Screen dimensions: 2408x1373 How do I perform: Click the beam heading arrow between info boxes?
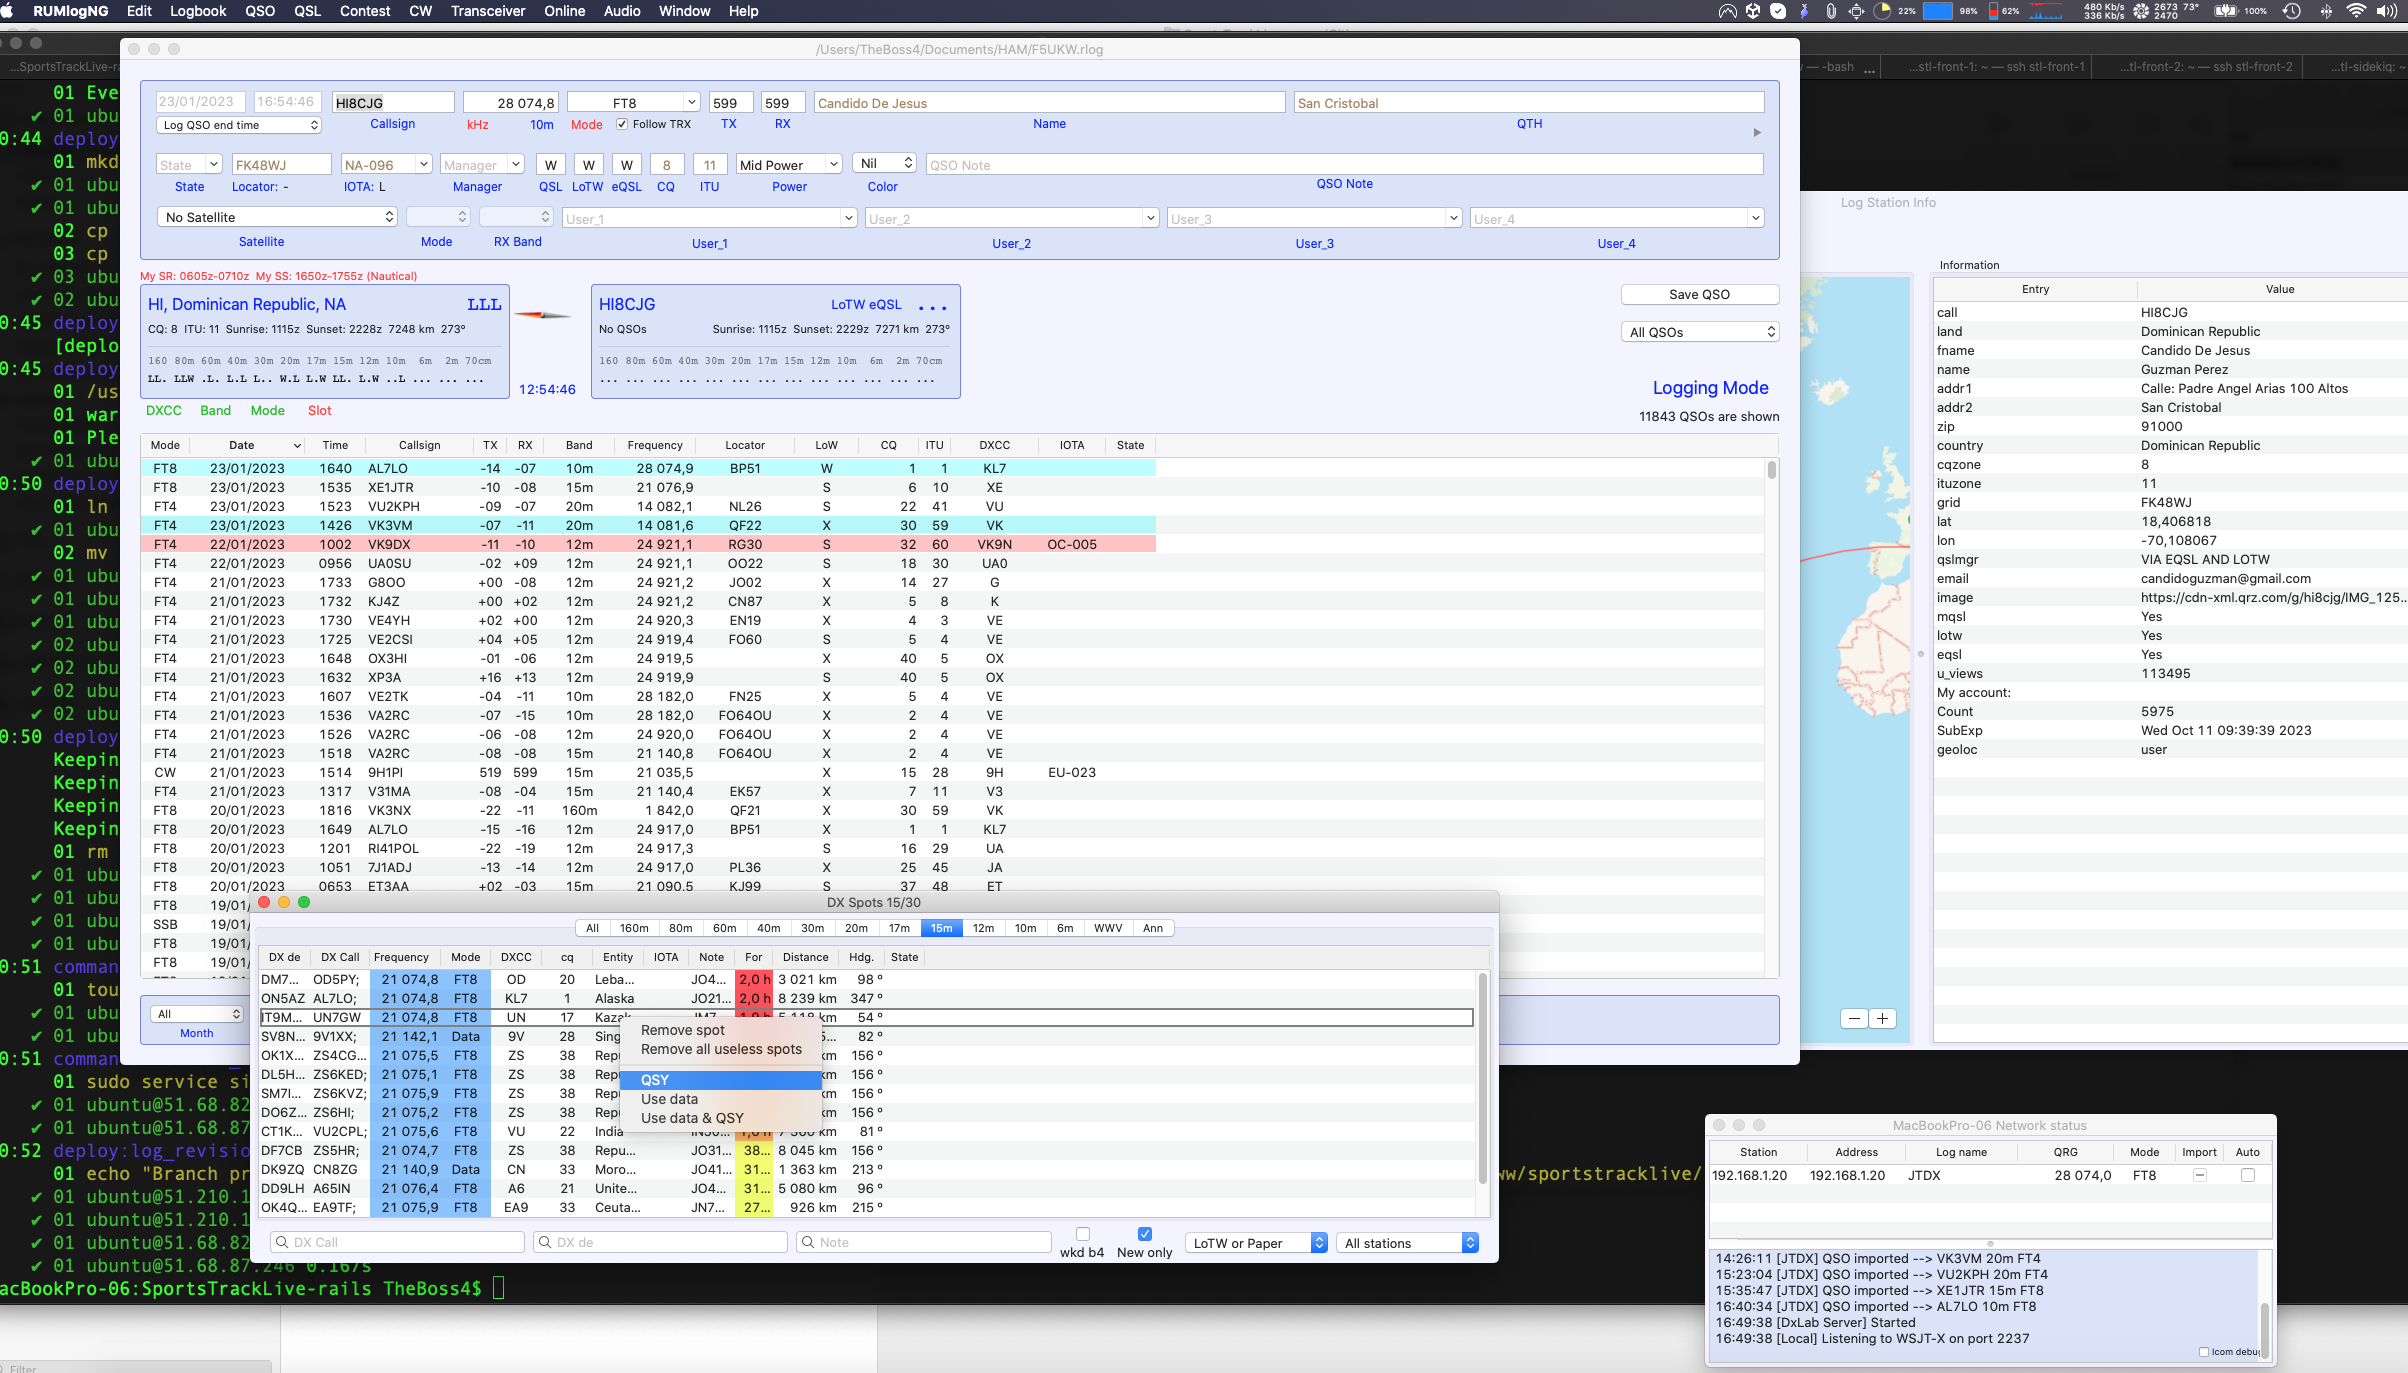[544, 315]
